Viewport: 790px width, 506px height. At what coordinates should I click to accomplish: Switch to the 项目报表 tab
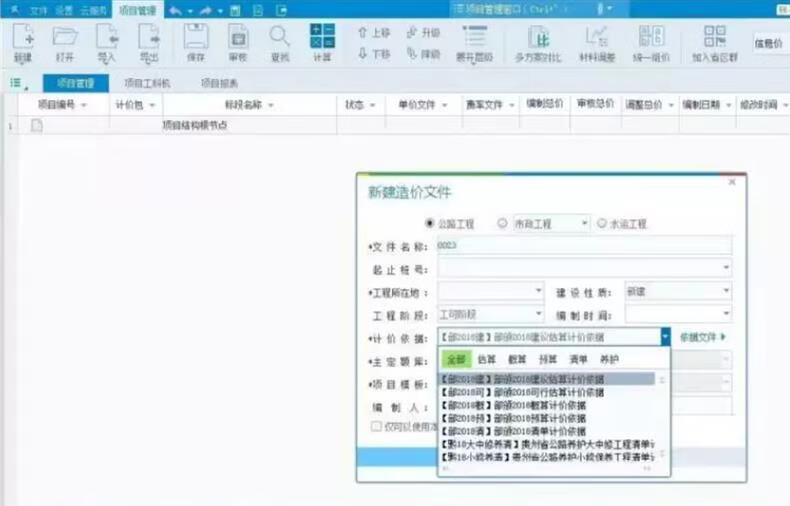(x=220, y=83)
